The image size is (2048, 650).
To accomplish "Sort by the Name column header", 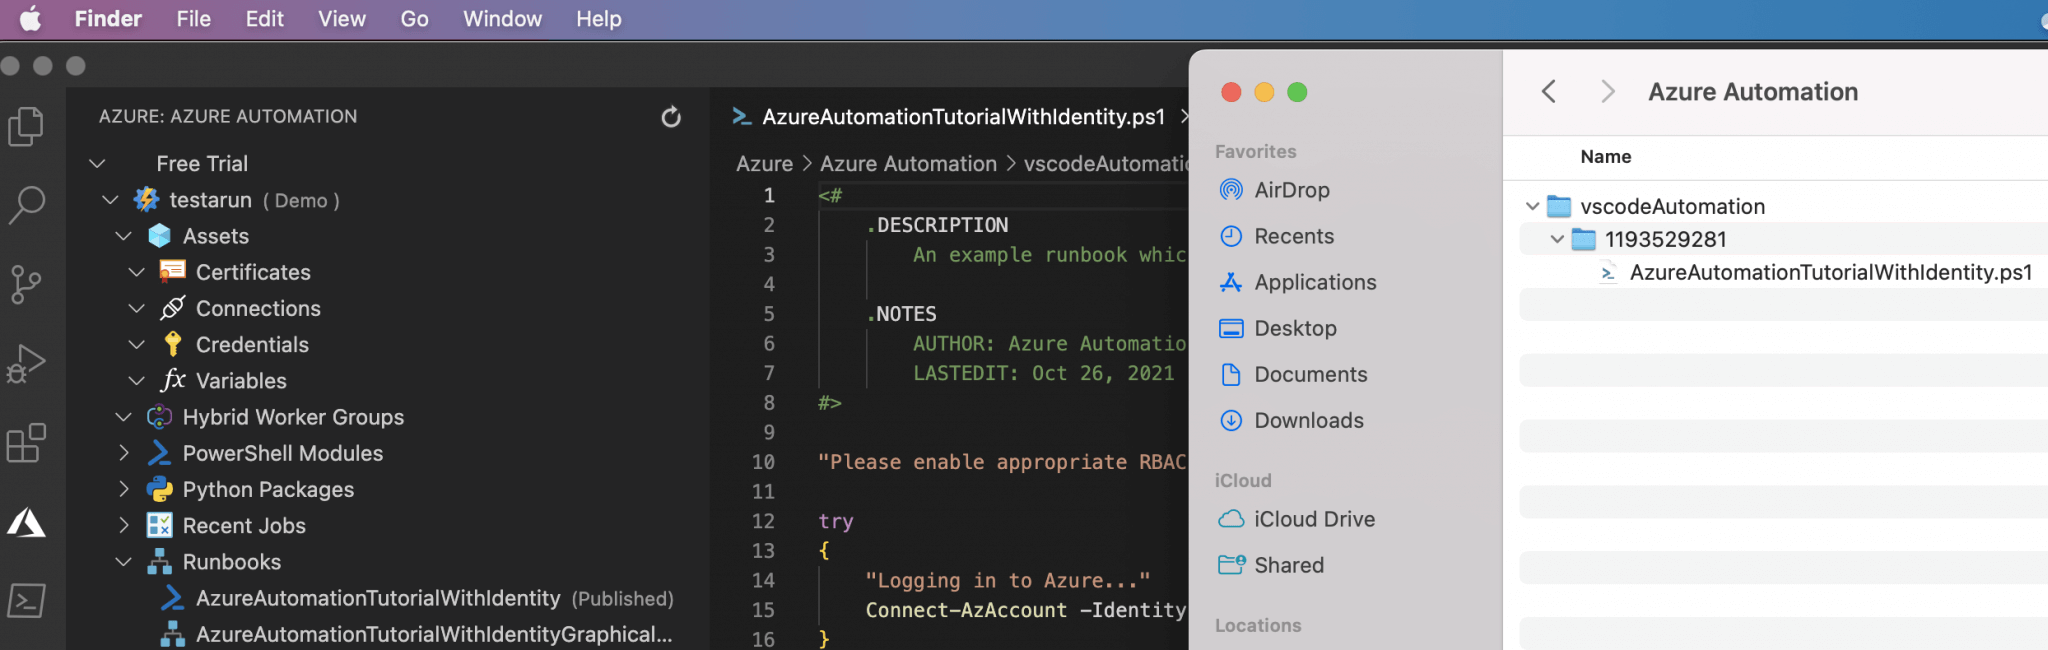I will (1605, 157).
